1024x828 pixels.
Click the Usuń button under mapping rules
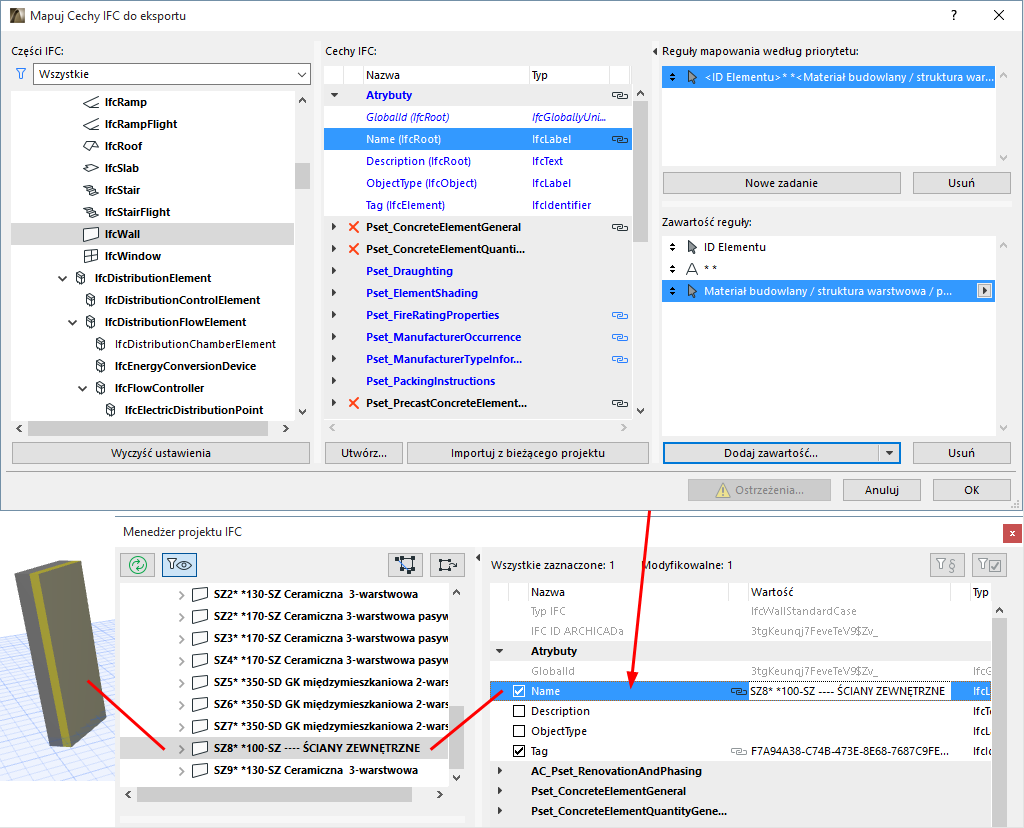coord(961,183)
